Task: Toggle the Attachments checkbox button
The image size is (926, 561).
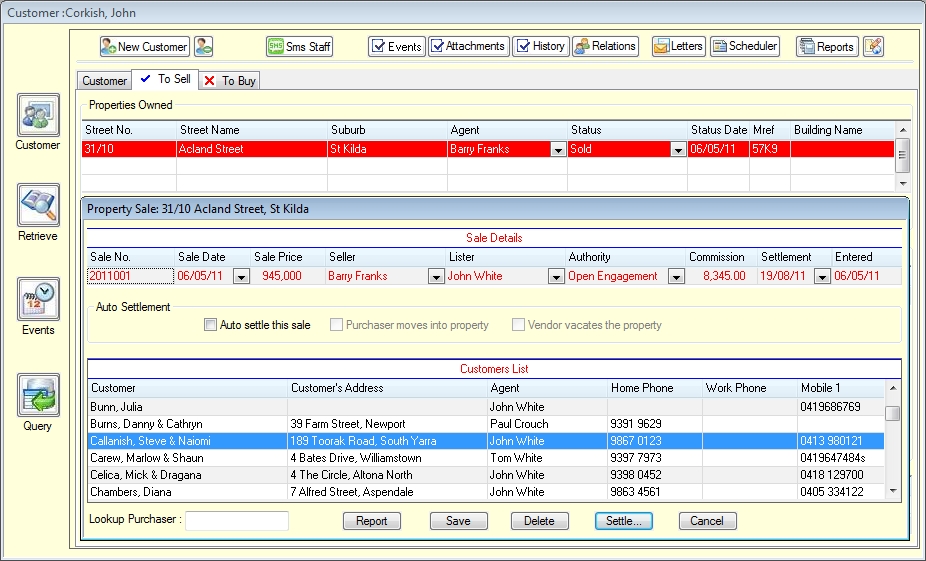Action: coord(468,46)
